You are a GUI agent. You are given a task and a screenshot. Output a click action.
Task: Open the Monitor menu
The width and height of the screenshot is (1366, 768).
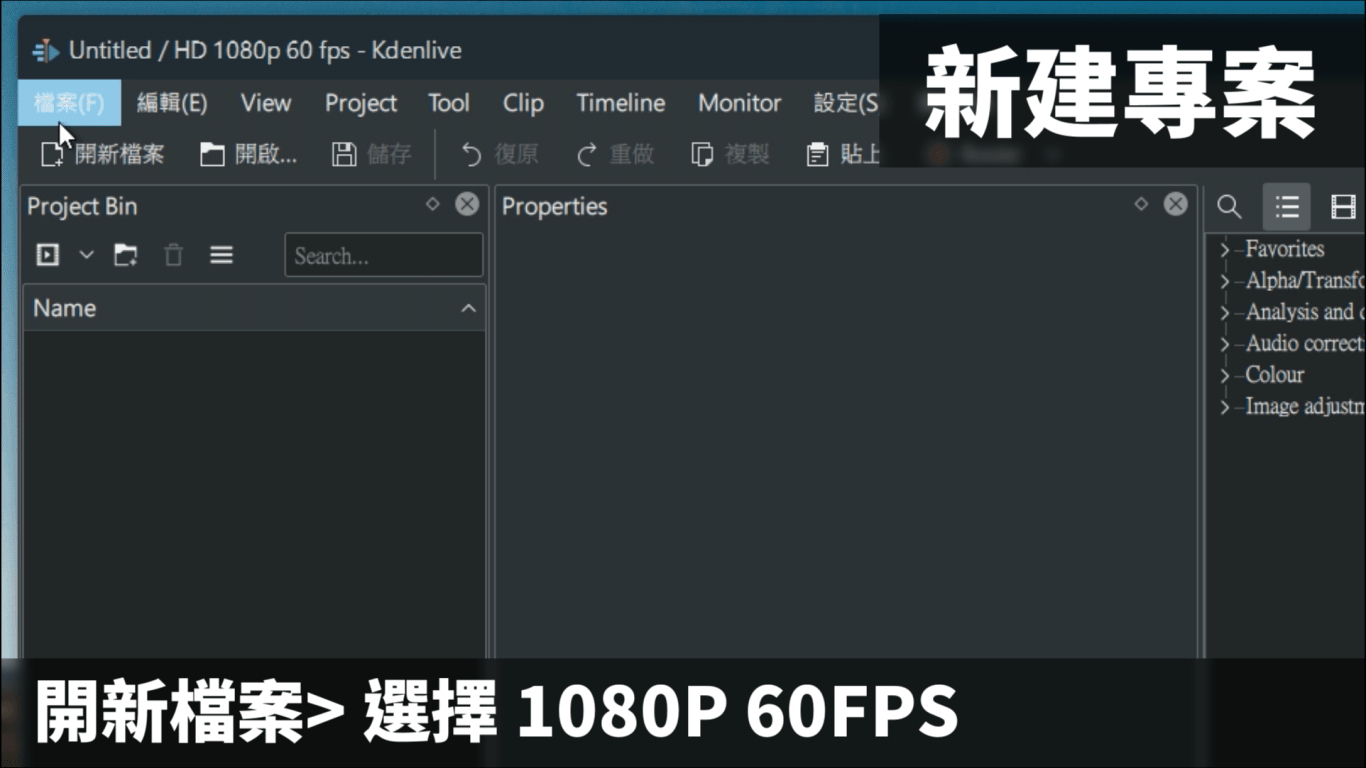[740, 103]
